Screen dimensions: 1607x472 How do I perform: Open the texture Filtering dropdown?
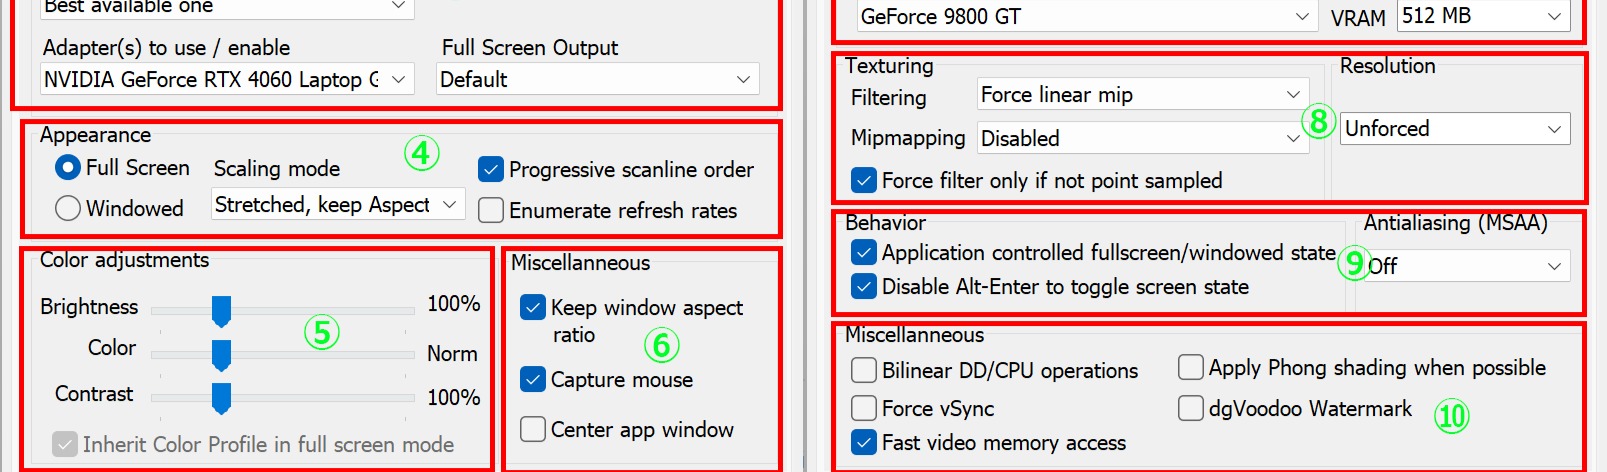pyautogui.click(x=1142, y=95)
